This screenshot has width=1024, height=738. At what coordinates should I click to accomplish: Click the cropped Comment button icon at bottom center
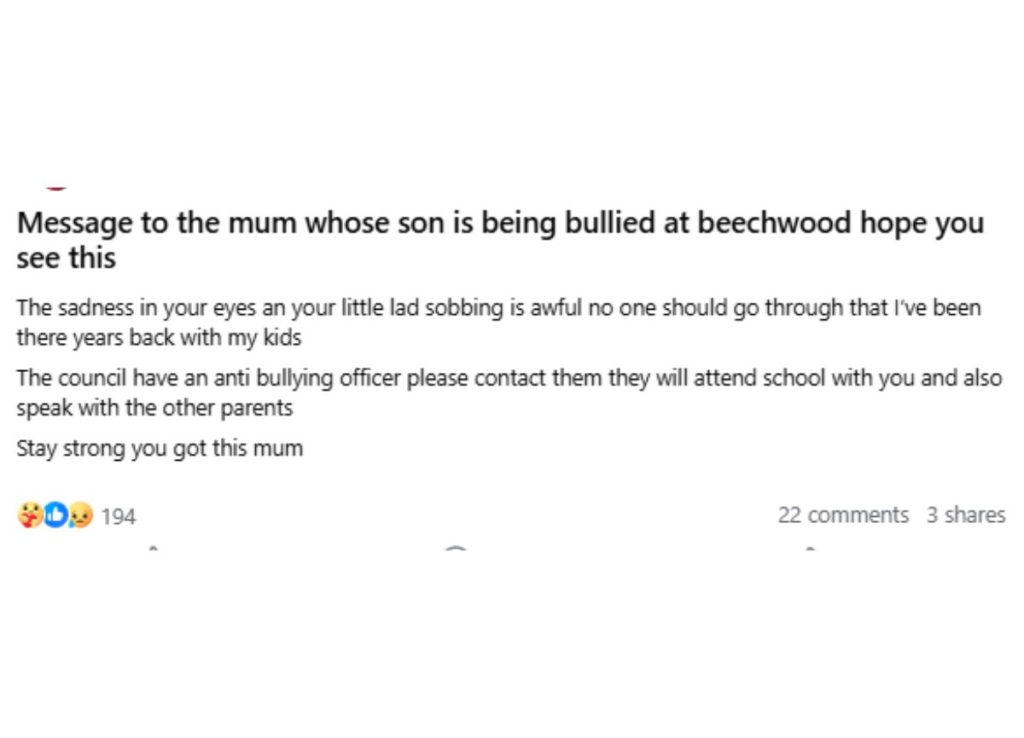(x=455, y=548)
